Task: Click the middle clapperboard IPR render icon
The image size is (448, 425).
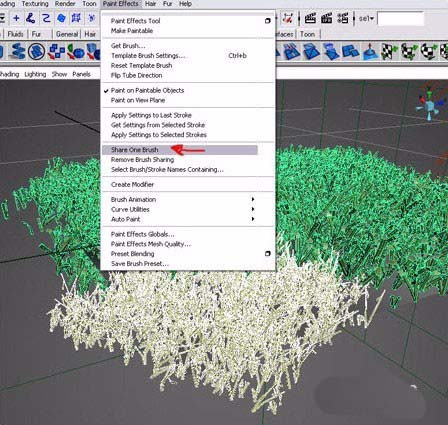Action: (x=326, y=18)
